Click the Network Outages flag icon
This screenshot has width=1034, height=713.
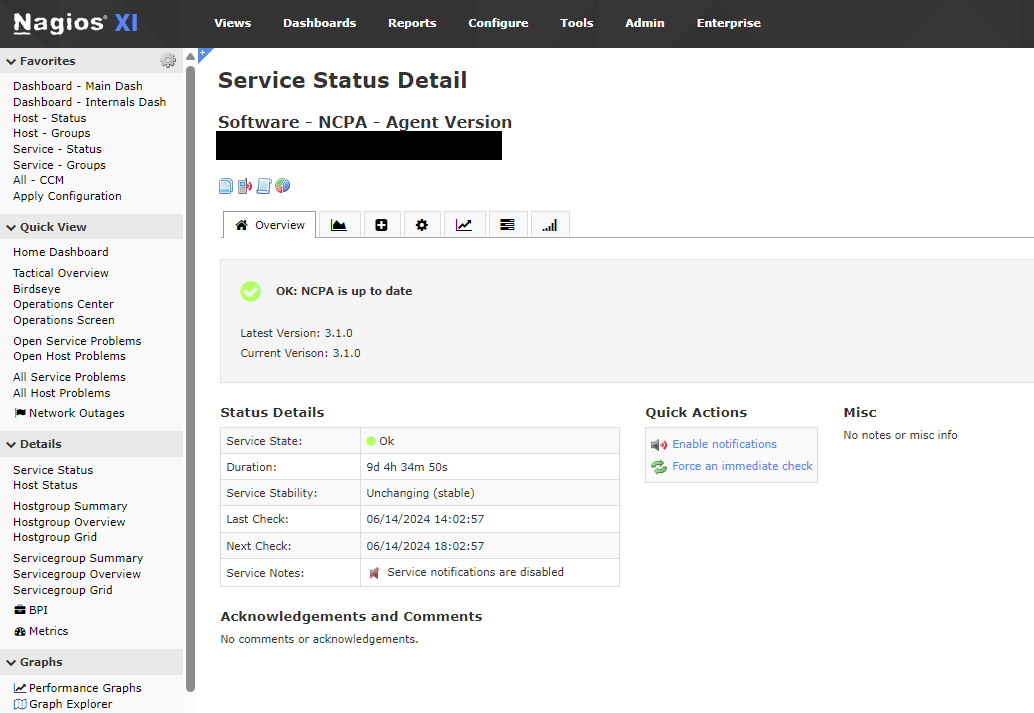20,413
